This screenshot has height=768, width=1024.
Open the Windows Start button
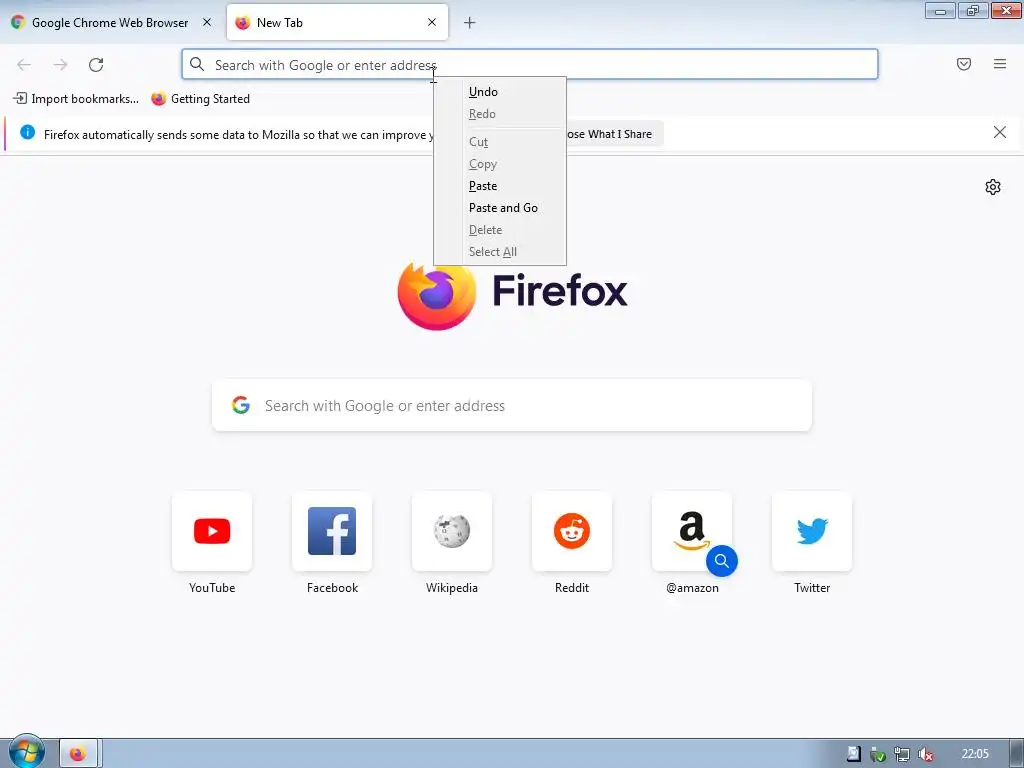26,752
